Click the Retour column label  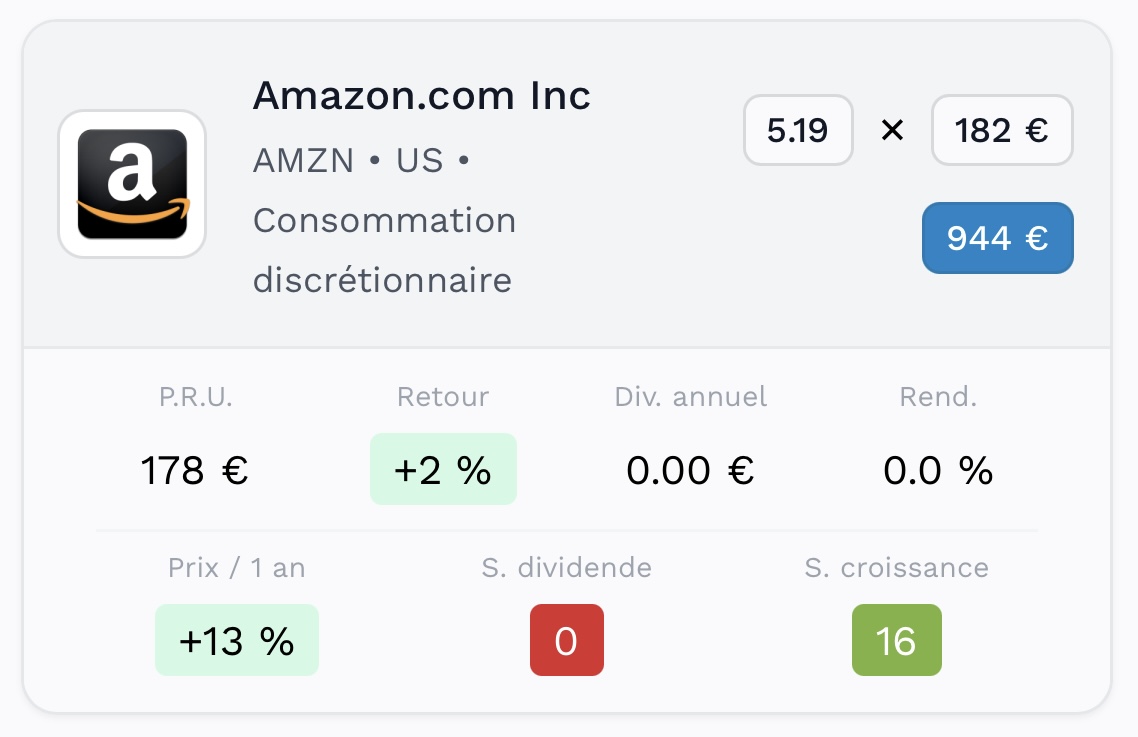click(x=443, y=397)
